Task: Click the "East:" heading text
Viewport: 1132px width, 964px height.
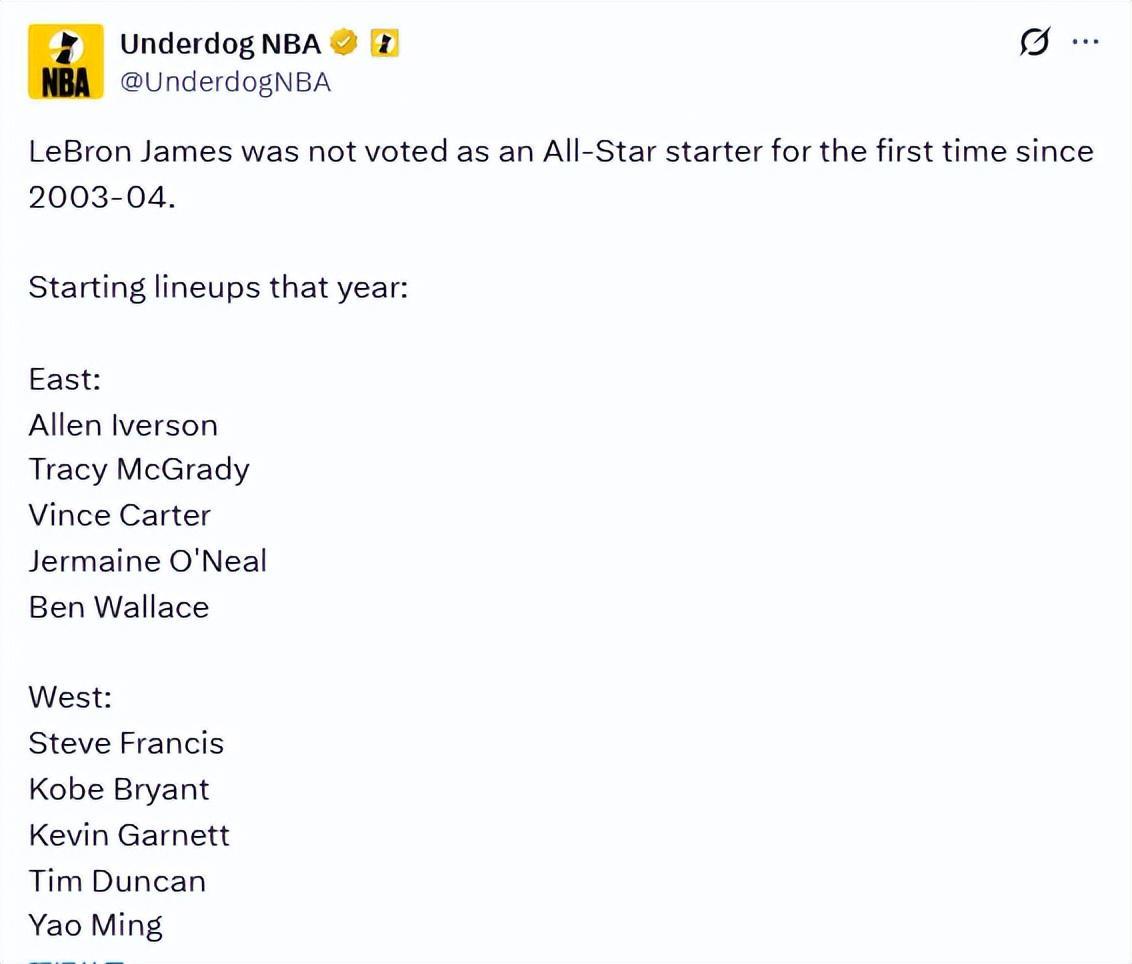Action: [x=65, y=380]
